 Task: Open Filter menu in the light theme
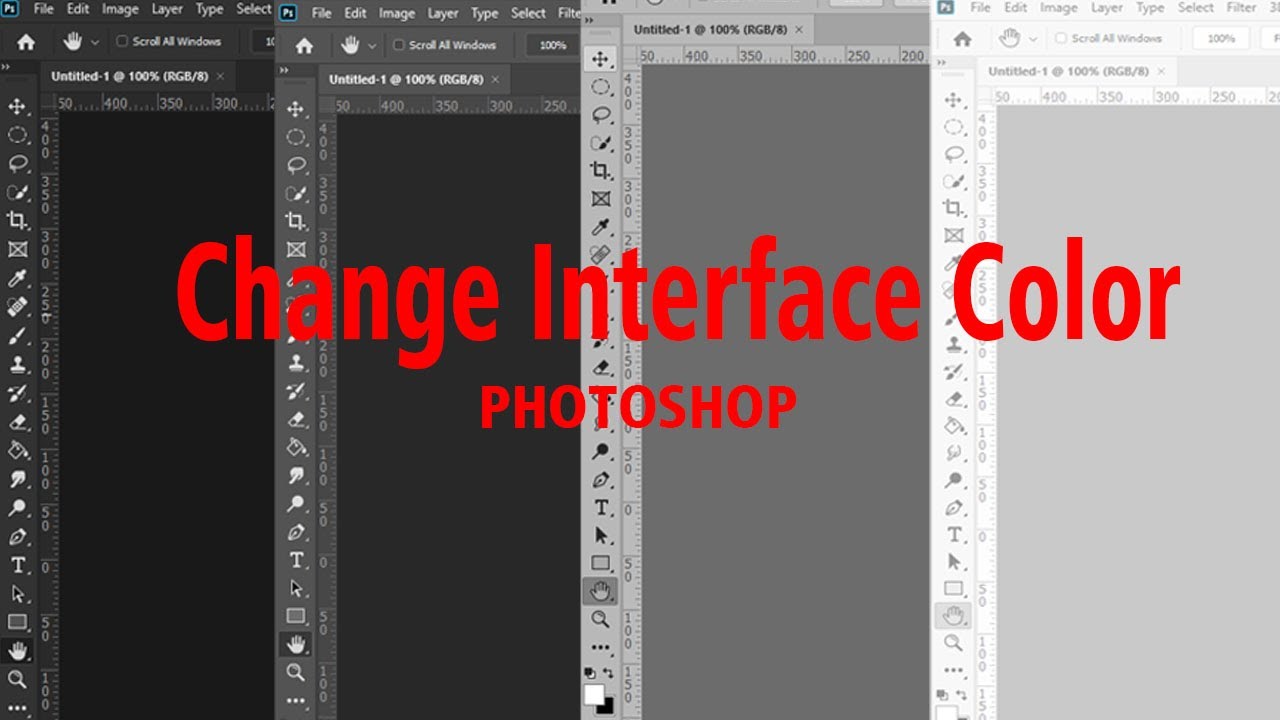pos(1241,7)
